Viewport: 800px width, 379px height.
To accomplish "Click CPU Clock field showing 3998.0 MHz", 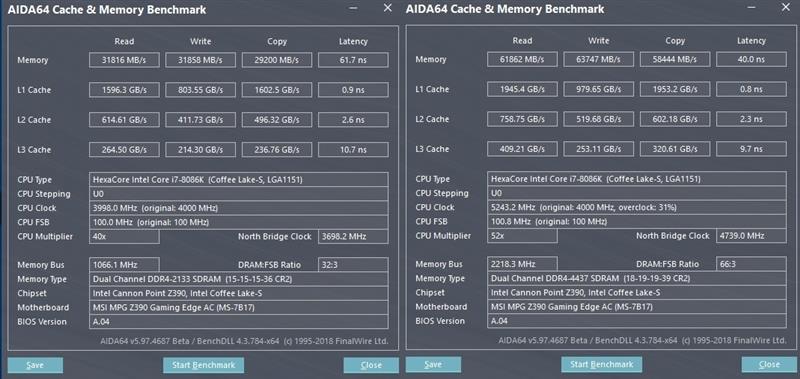I will (239, 208).
